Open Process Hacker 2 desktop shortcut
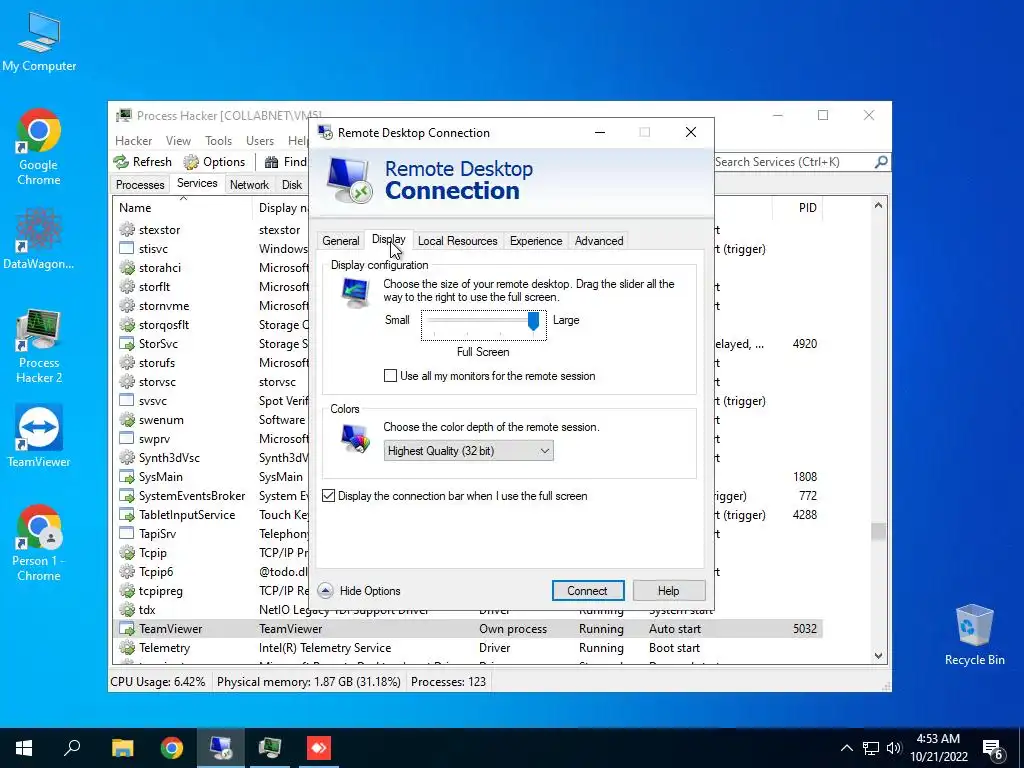1024x768 pixels. (x=39, y=347)
